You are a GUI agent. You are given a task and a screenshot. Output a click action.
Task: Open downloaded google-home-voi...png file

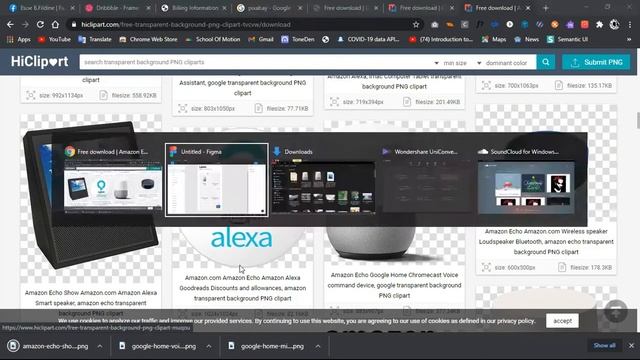pos(158,346)
